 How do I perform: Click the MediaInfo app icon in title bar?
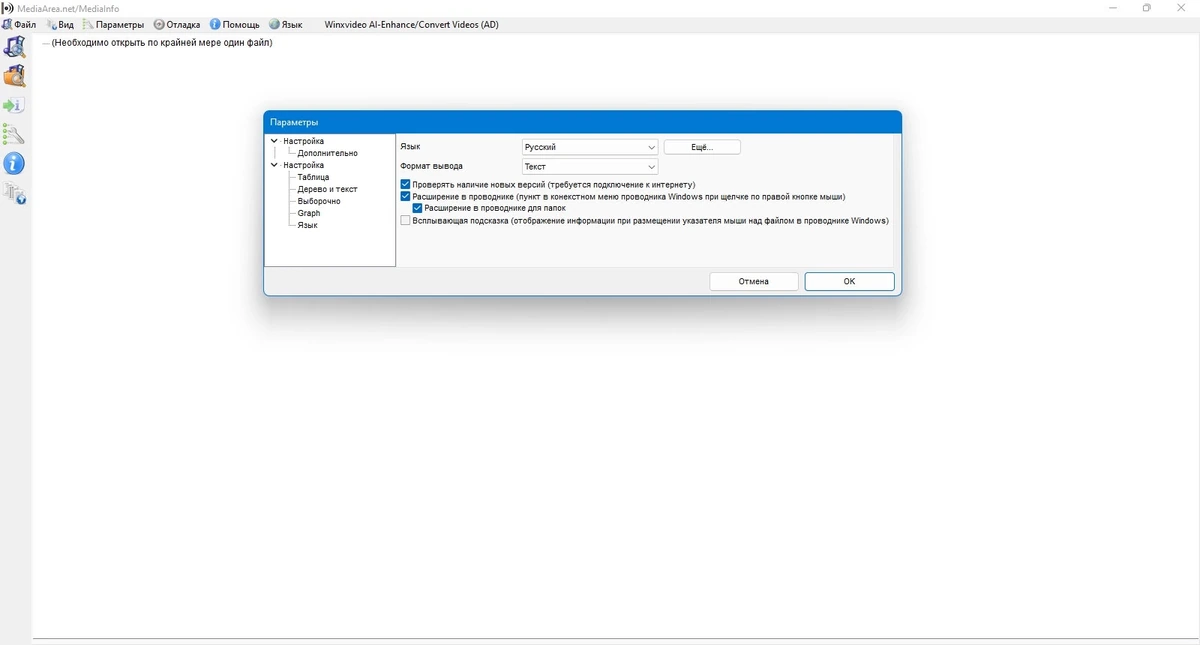tap(9, 8)
